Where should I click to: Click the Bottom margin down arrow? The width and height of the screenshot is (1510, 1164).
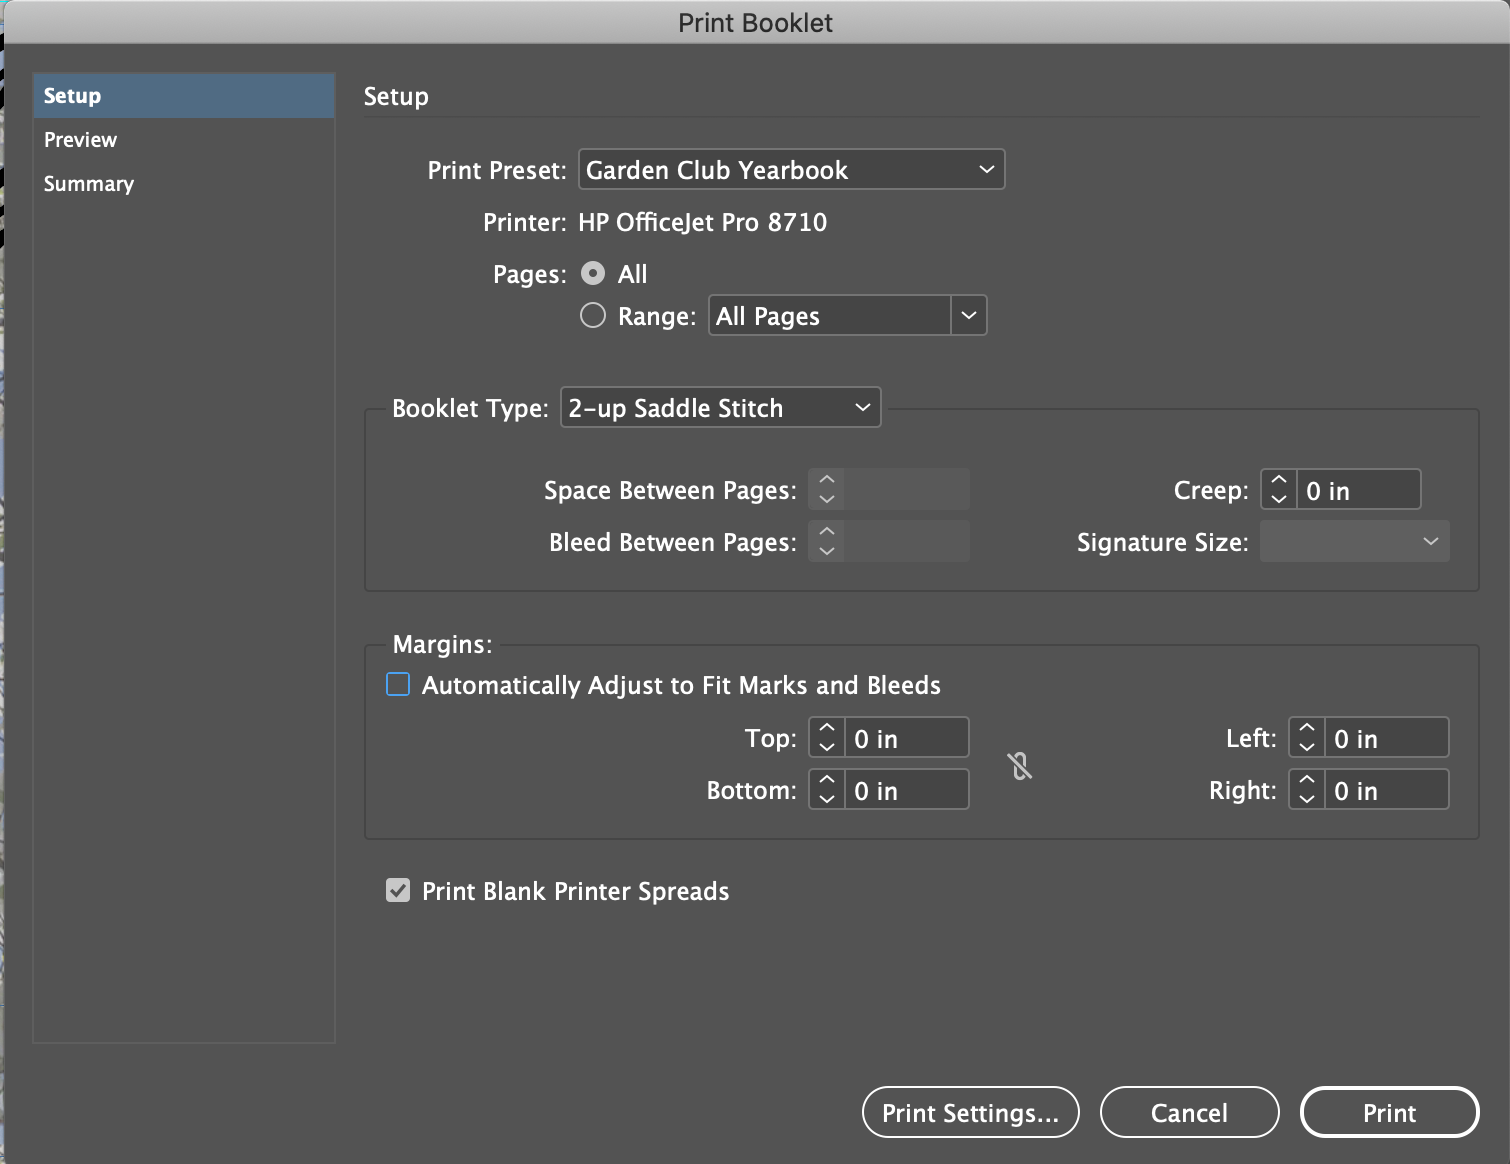click(x=826, y=797)
